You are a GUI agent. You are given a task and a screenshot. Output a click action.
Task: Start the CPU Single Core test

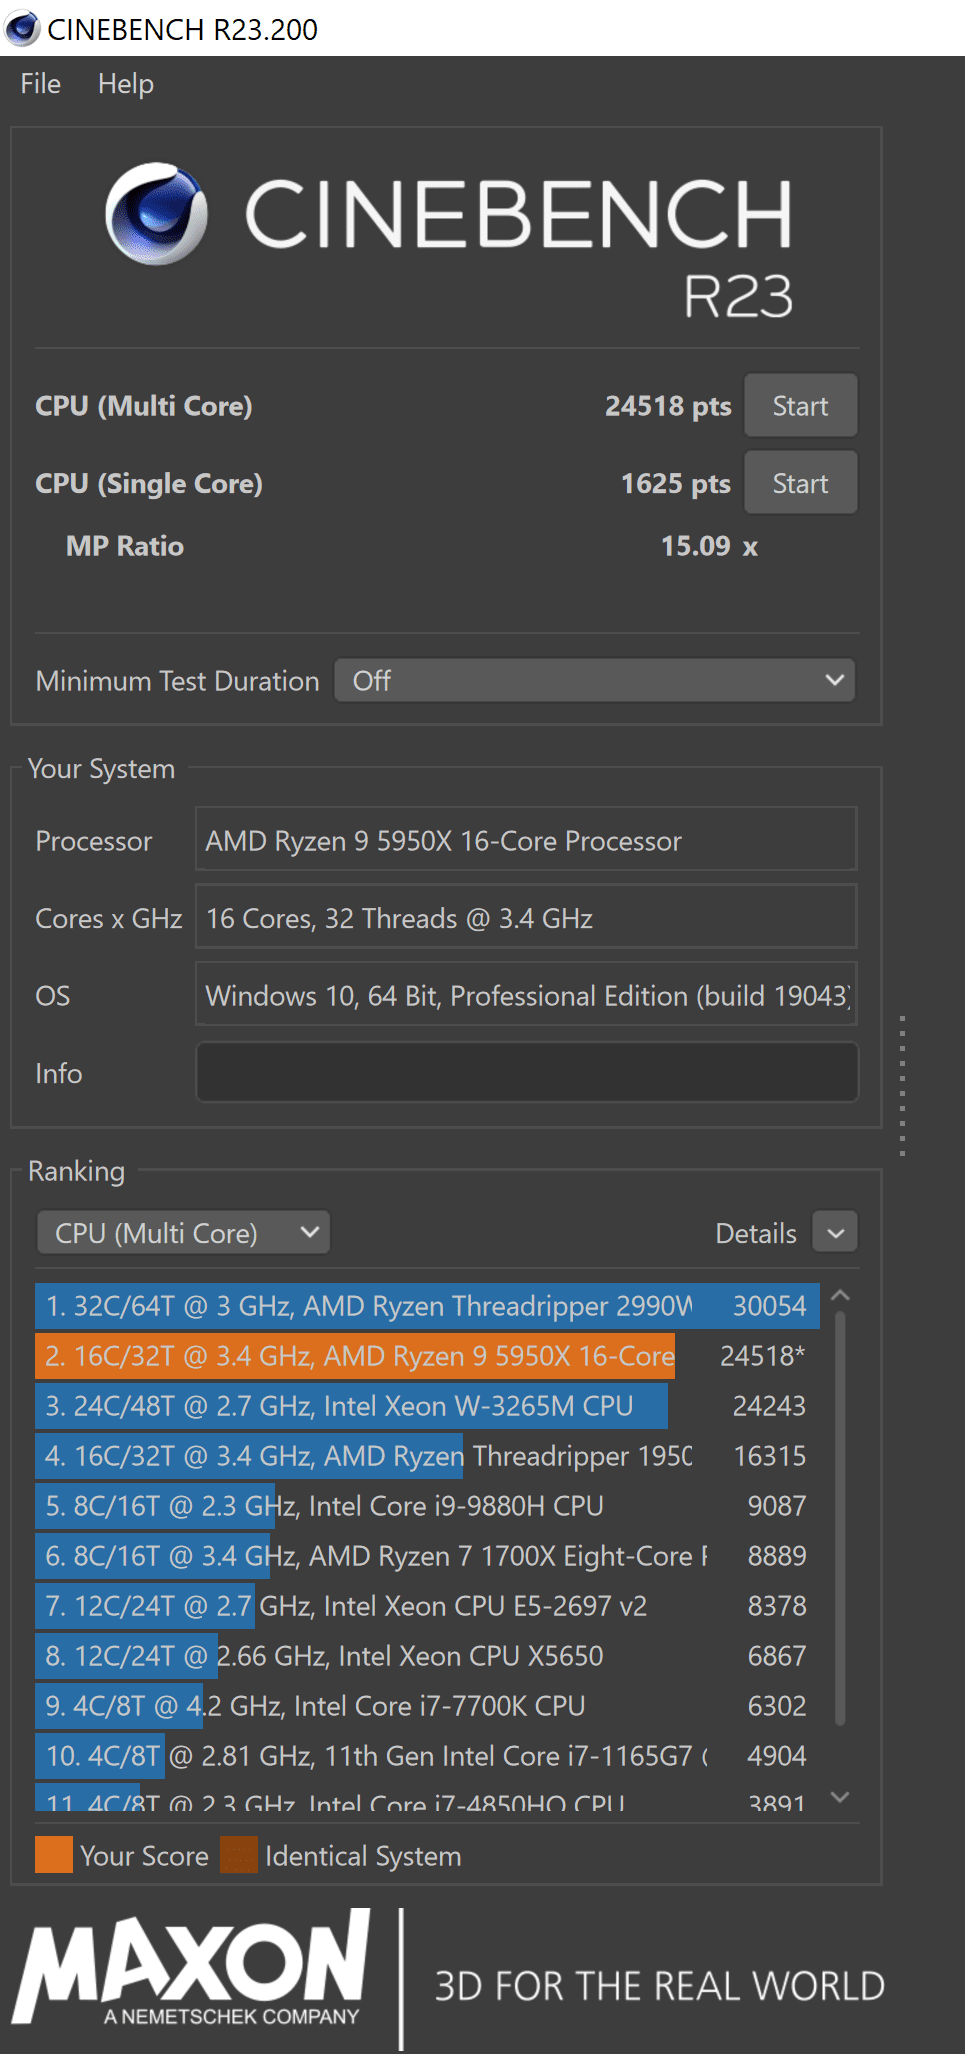click(x=800, y=484)
